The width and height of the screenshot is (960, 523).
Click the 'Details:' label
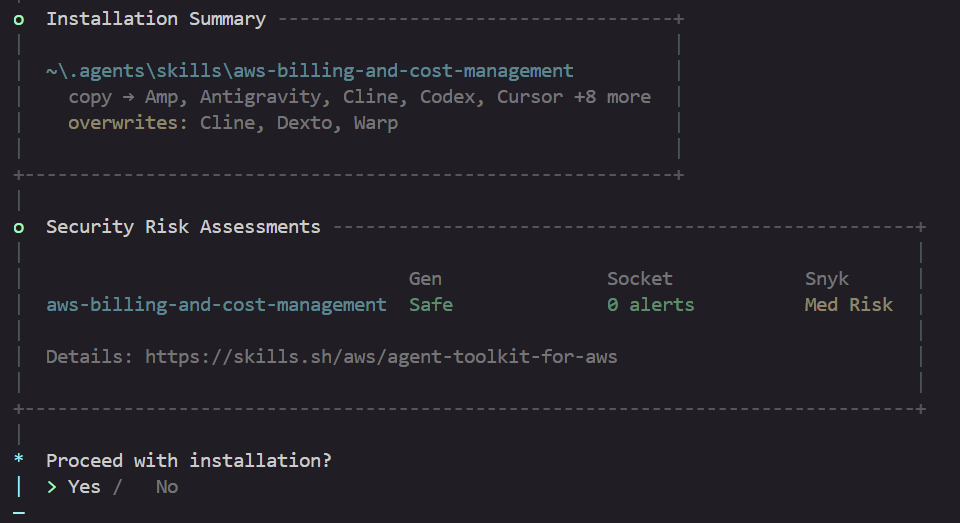[89, 356]
